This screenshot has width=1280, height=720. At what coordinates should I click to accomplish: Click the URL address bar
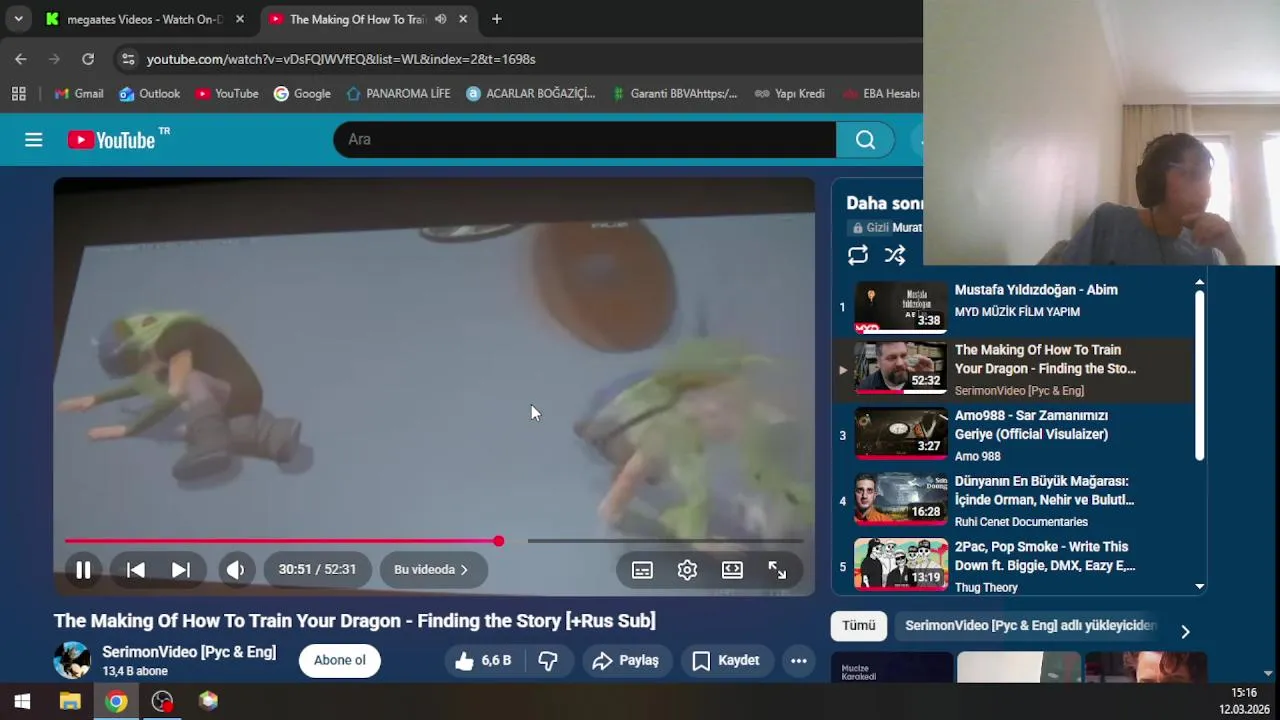341,59
